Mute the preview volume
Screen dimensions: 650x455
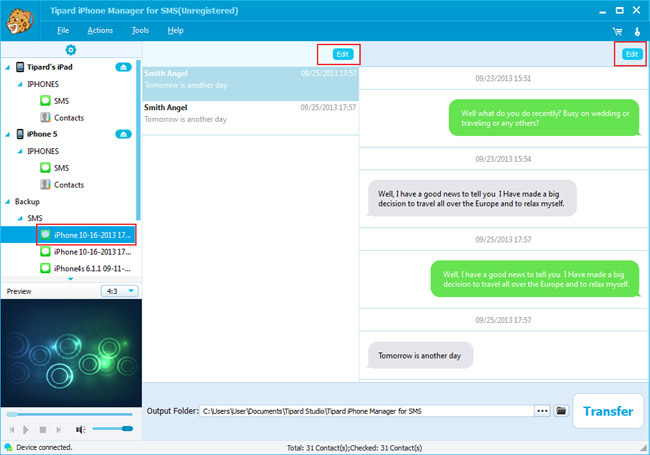(x=80, y=430)
